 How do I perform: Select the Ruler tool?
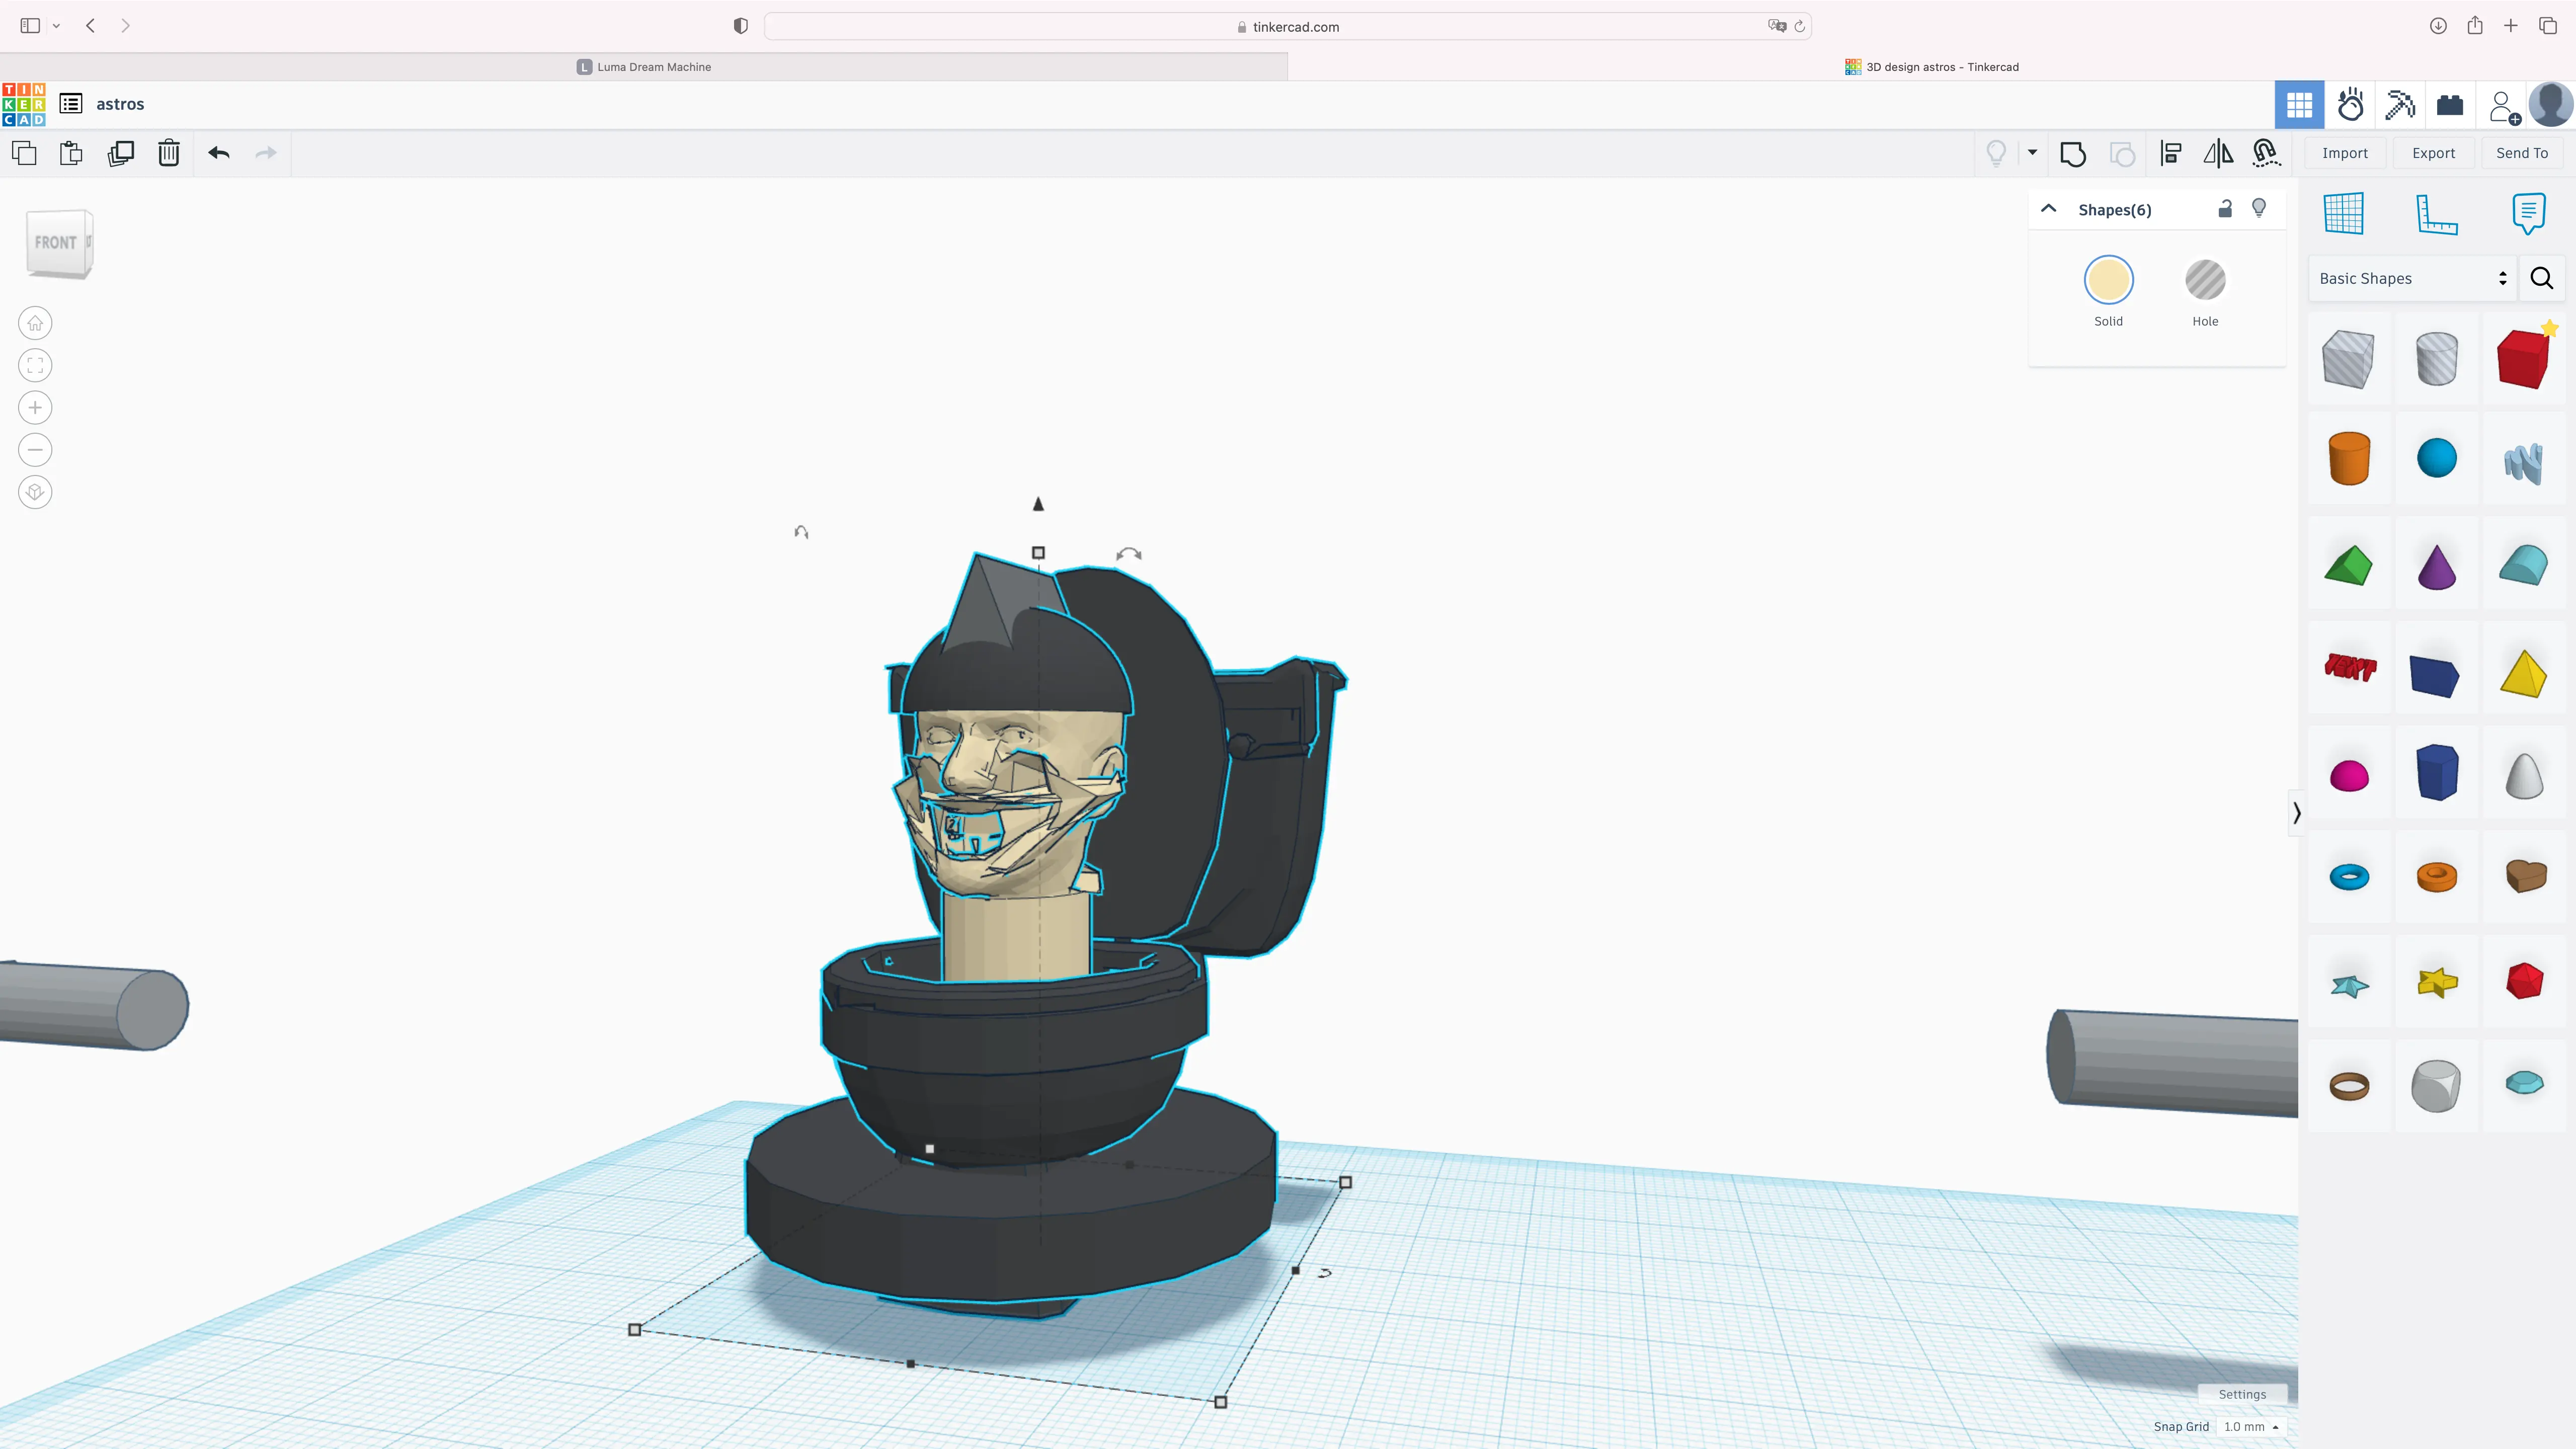(x=2436, y=213)
